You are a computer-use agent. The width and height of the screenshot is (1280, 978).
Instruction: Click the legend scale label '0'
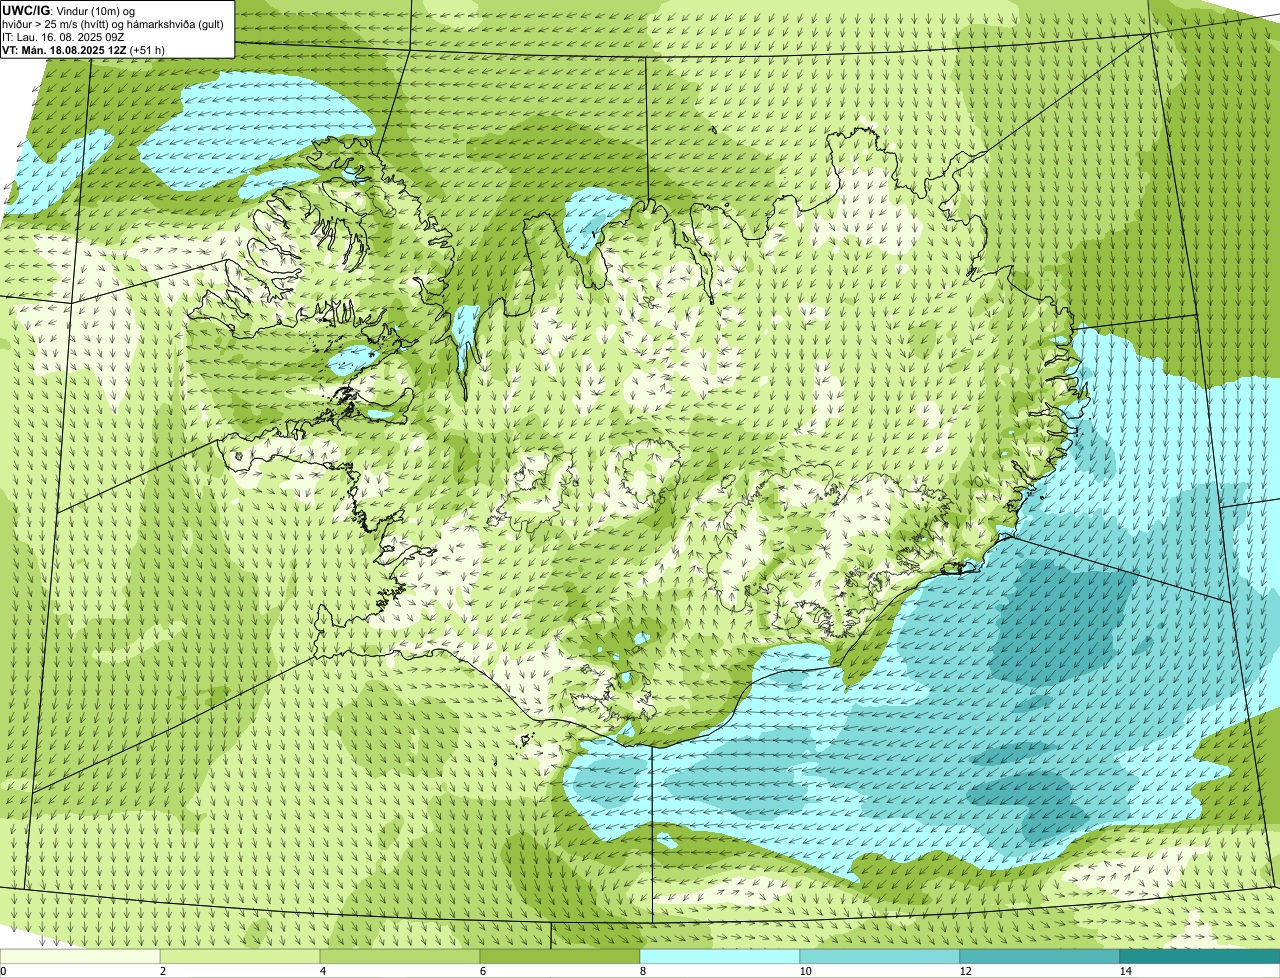click(x=3, y=971)
